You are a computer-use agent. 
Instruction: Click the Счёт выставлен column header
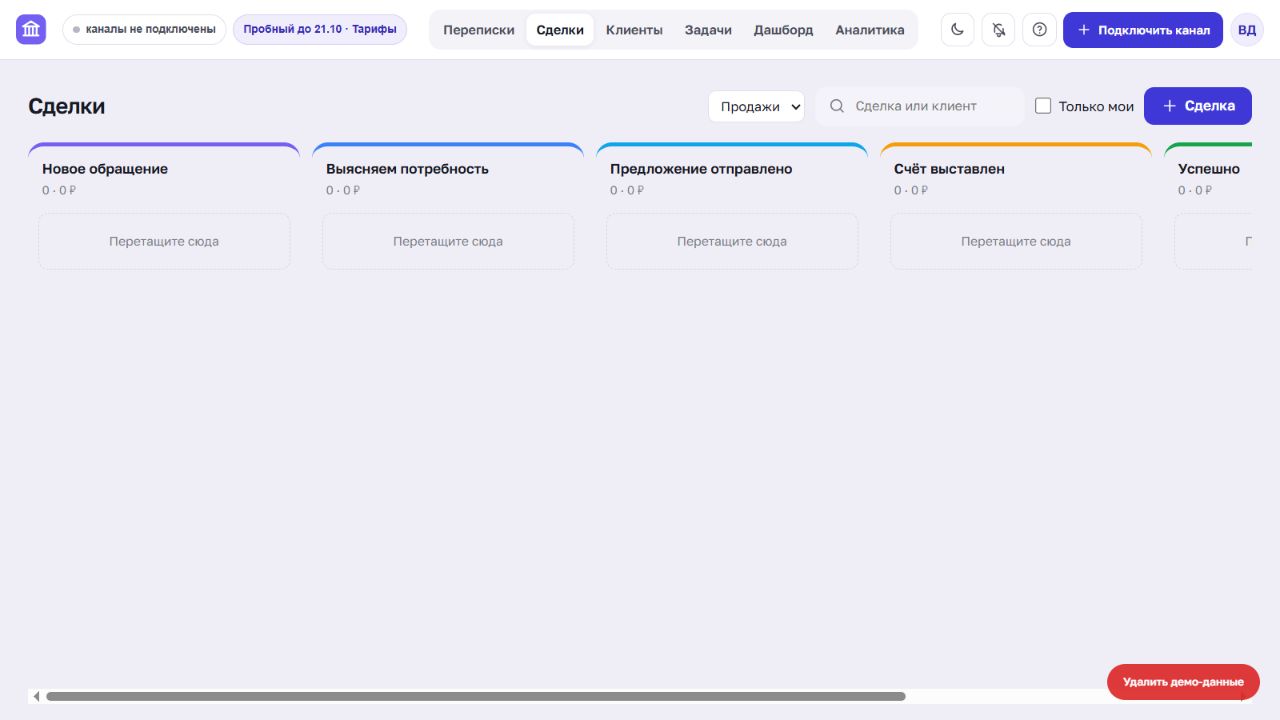click(949, 169)
